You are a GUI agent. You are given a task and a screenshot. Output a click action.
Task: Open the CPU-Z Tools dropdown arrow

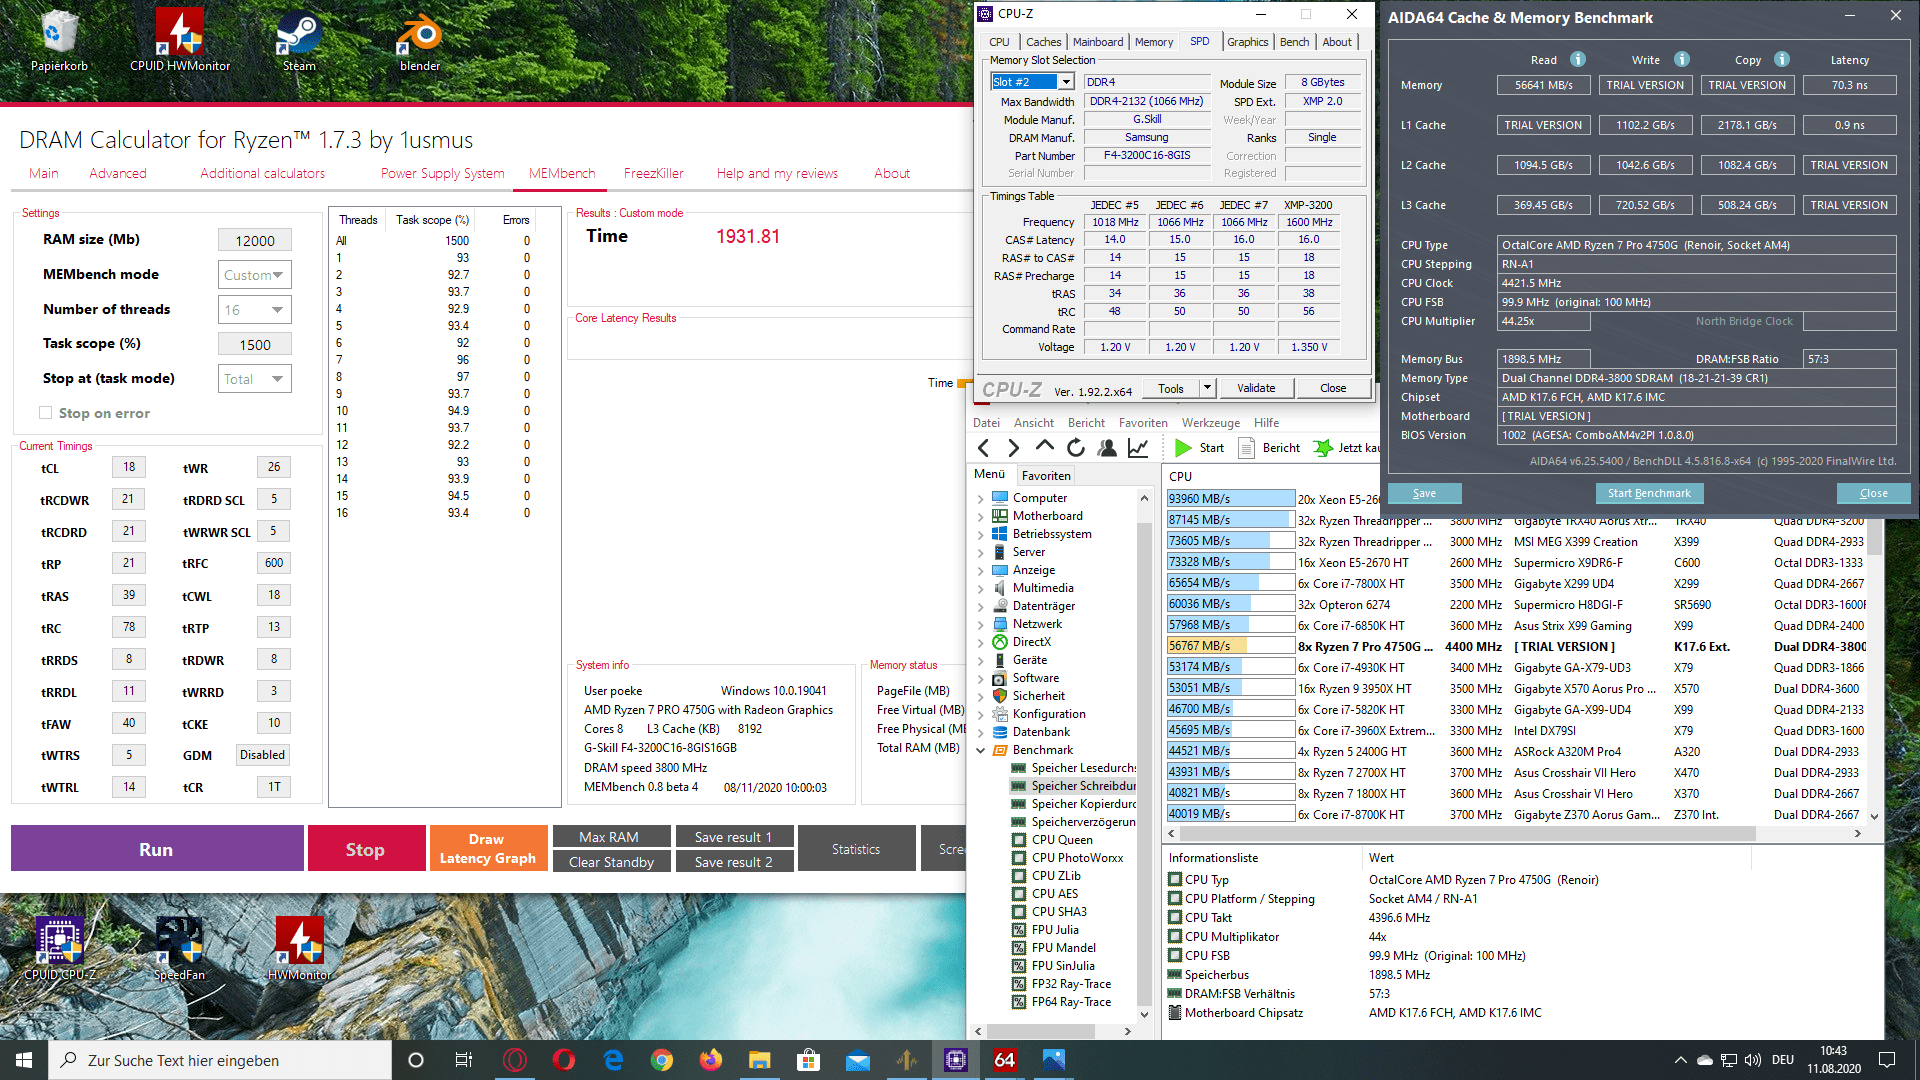pos(1207,388)
